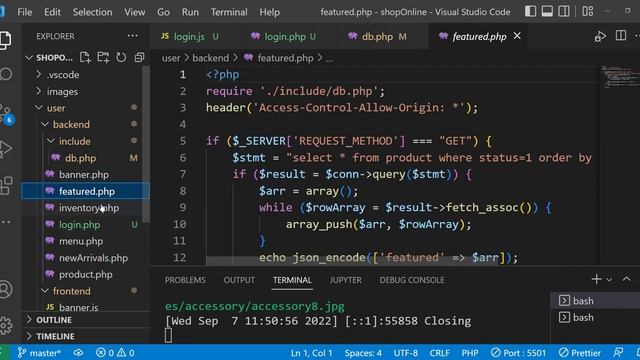Change line ending via CRLF
The height and width of the screenshot is (360, 640).
click(x=439, y=353)
